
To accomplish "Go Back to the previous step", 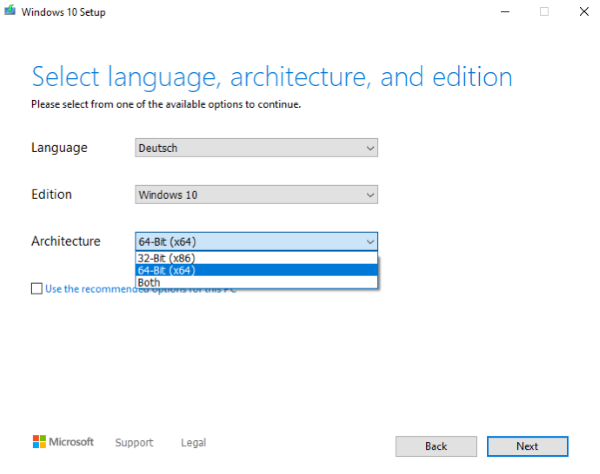I will coord(436,446).
